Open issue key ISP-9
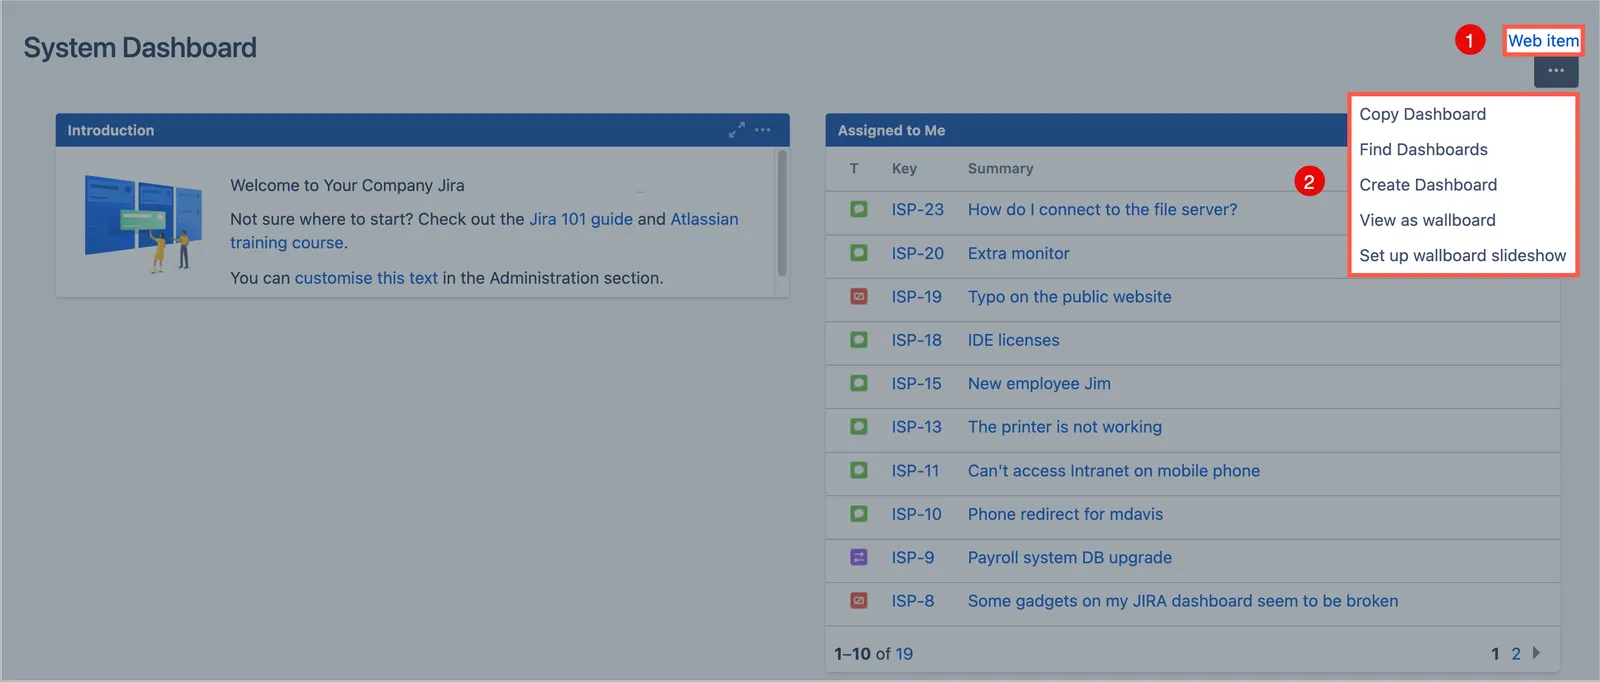The height and width of the screenshot is (682, 1600). pos(913,558)
